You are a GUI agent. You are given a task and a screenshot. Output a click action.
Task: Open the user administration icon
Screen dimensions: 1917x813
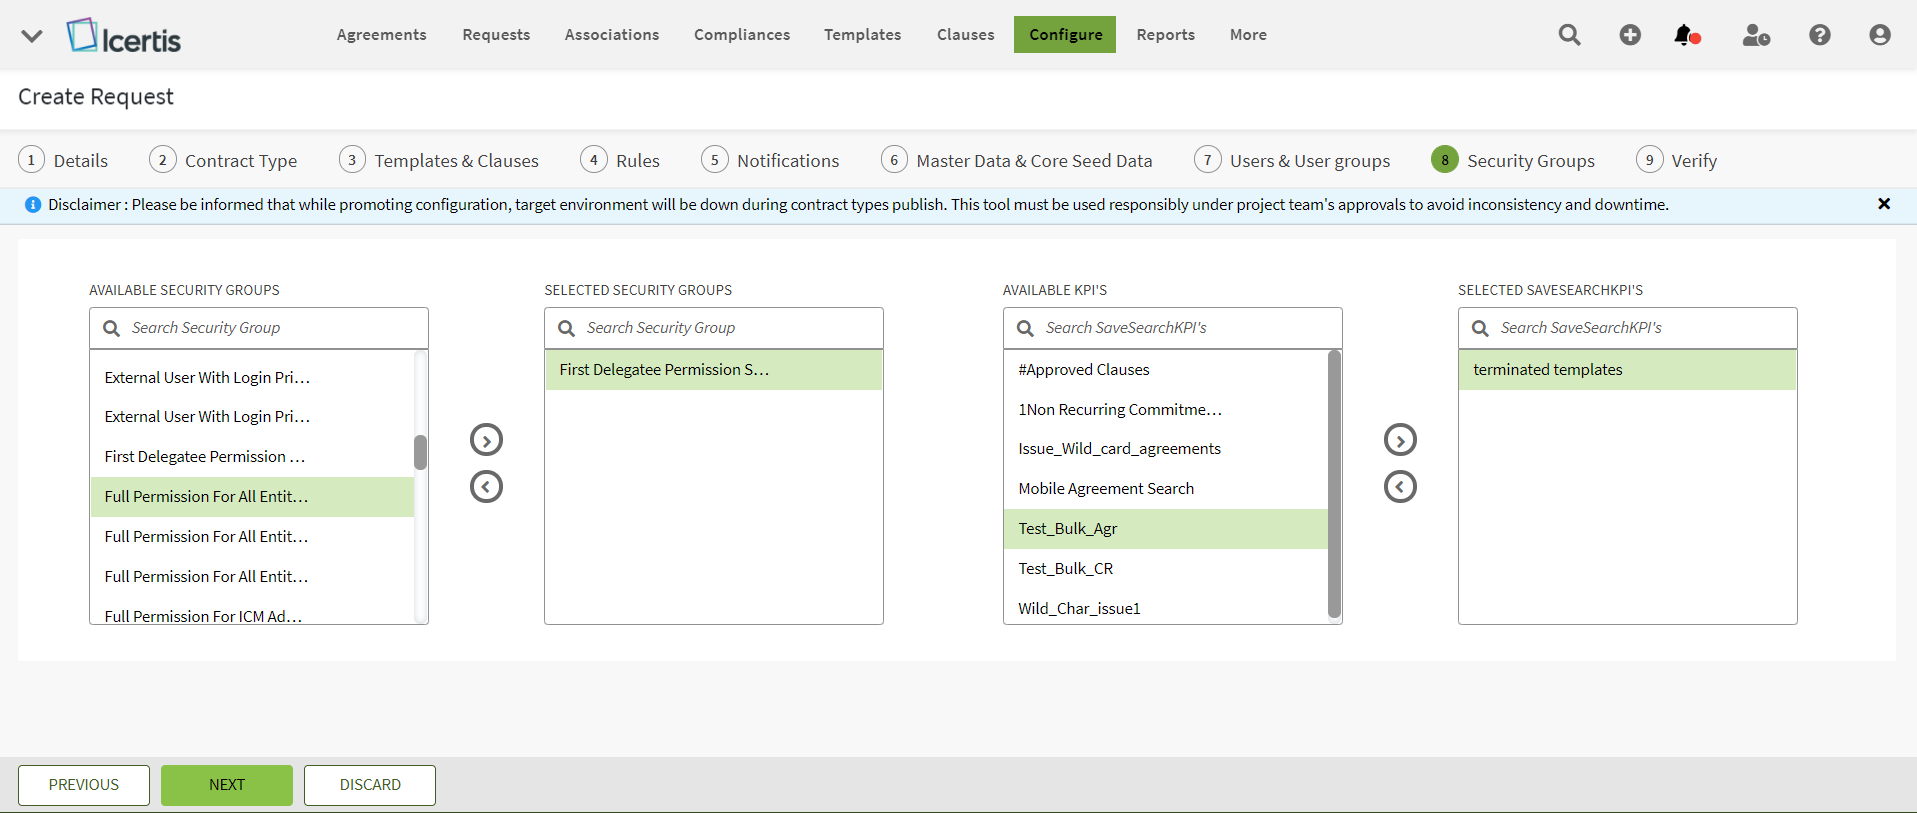[x=1755, y=35]
